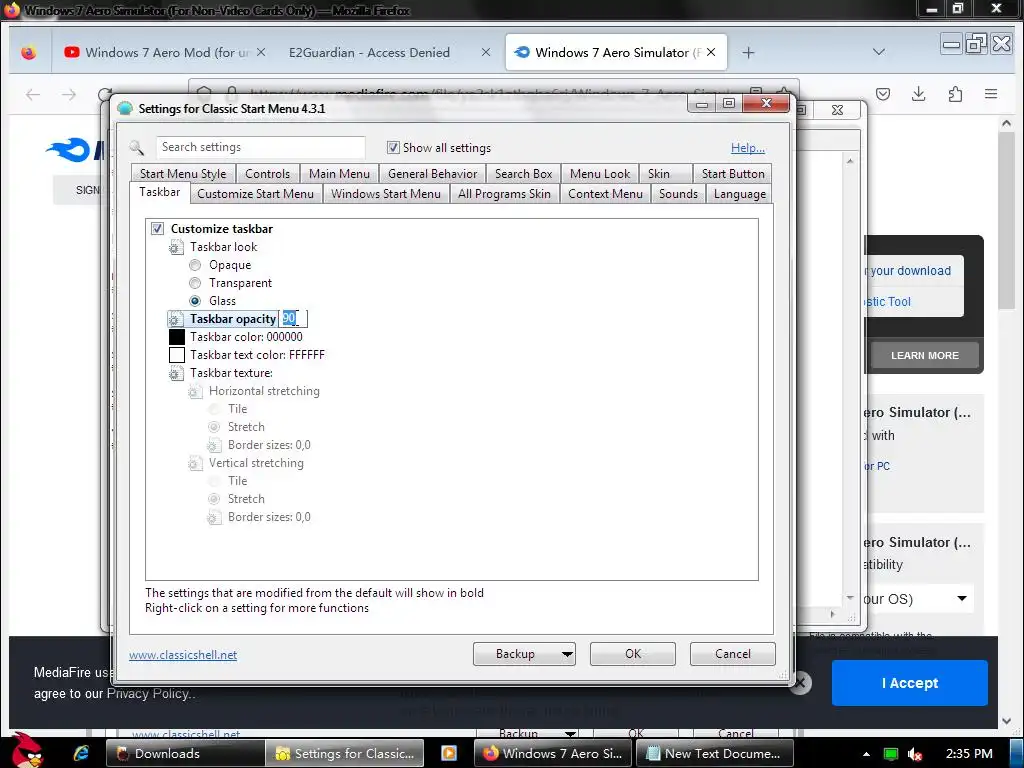Click the Firefox back arrow

[33, 95]
